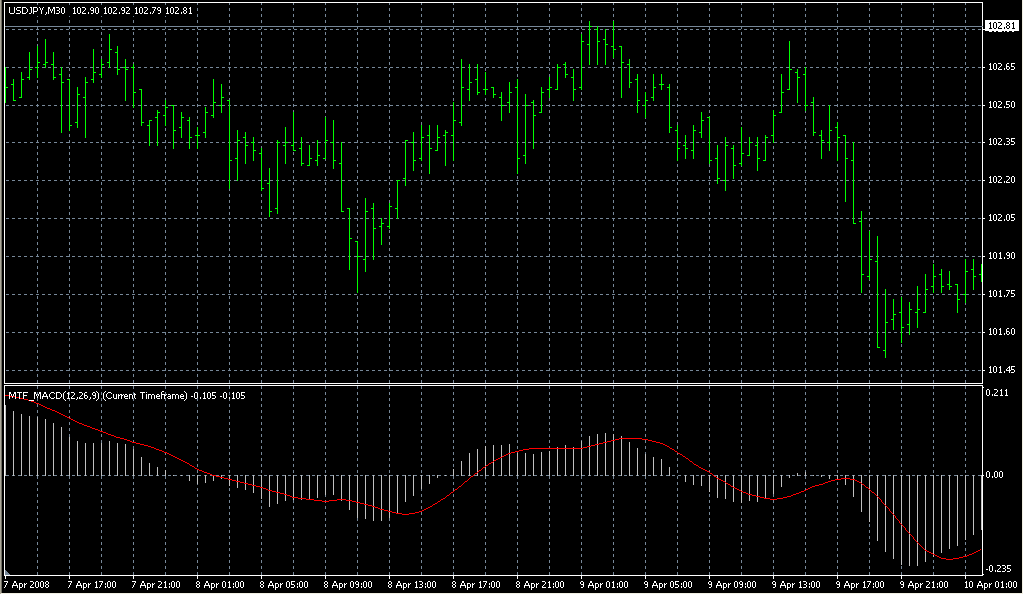Select the 7 Apr 2008 date label
This screenshot has height=594, width=1024.
click(x=27, y=584)
